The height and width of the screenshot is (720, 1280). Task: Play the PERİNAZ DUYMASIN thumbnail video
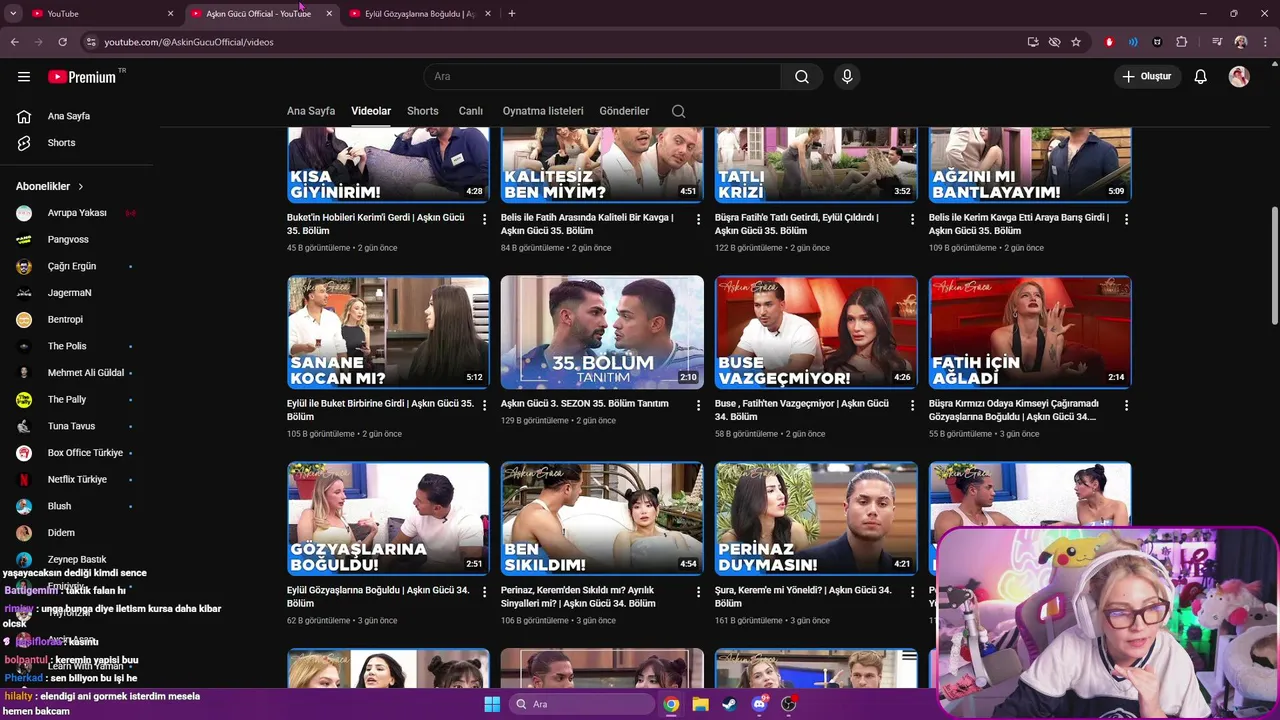816,518
